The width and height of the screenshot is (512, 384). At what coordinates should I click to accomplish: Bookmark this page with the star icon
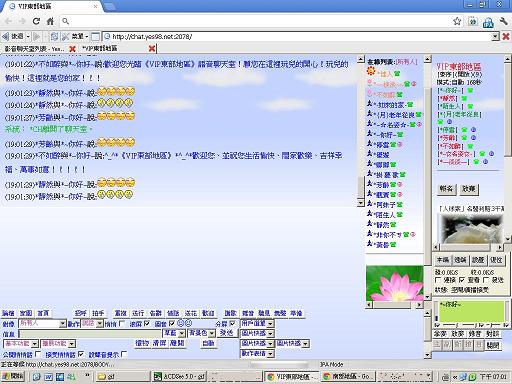point(457,21)
